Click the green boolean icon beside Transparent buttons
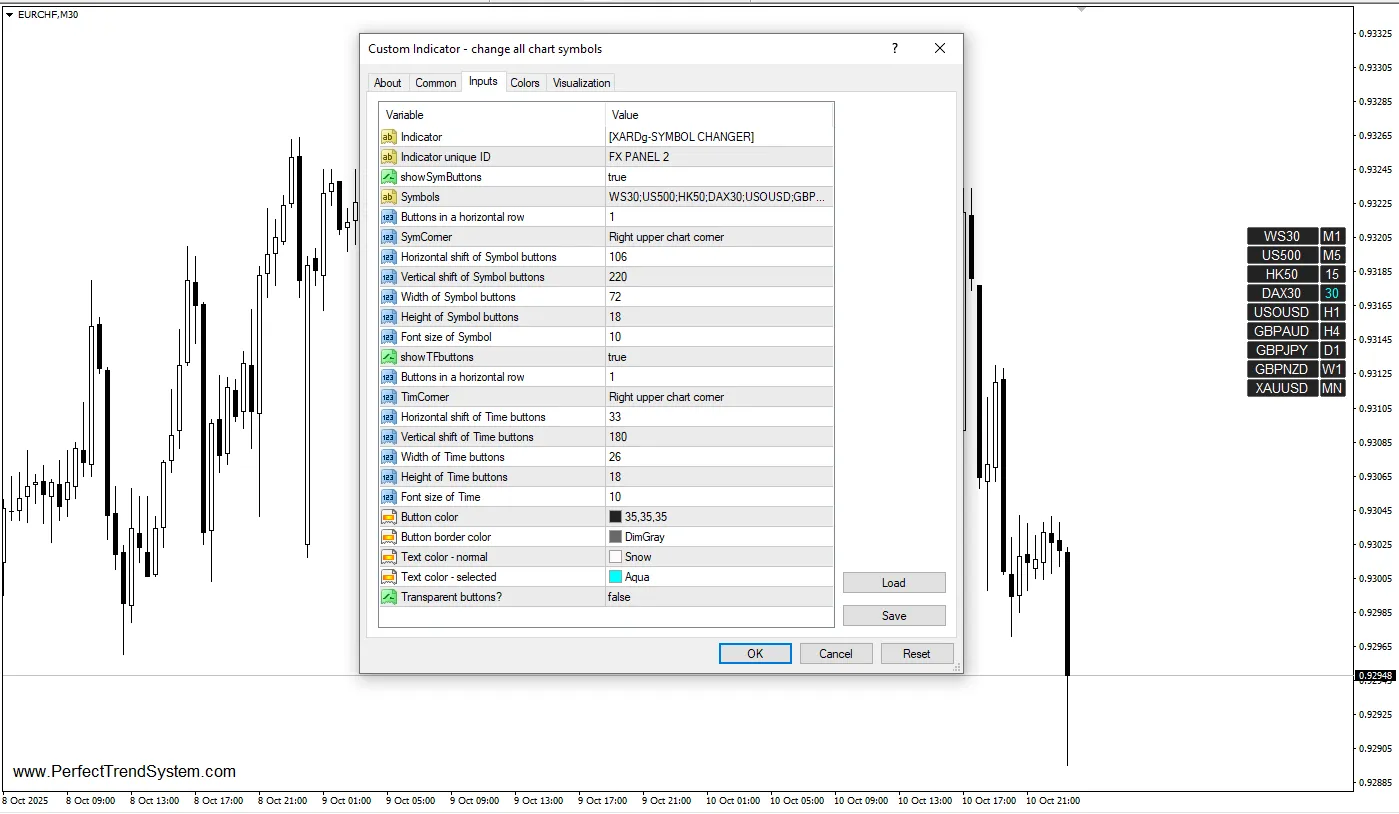 click(388, 596)
